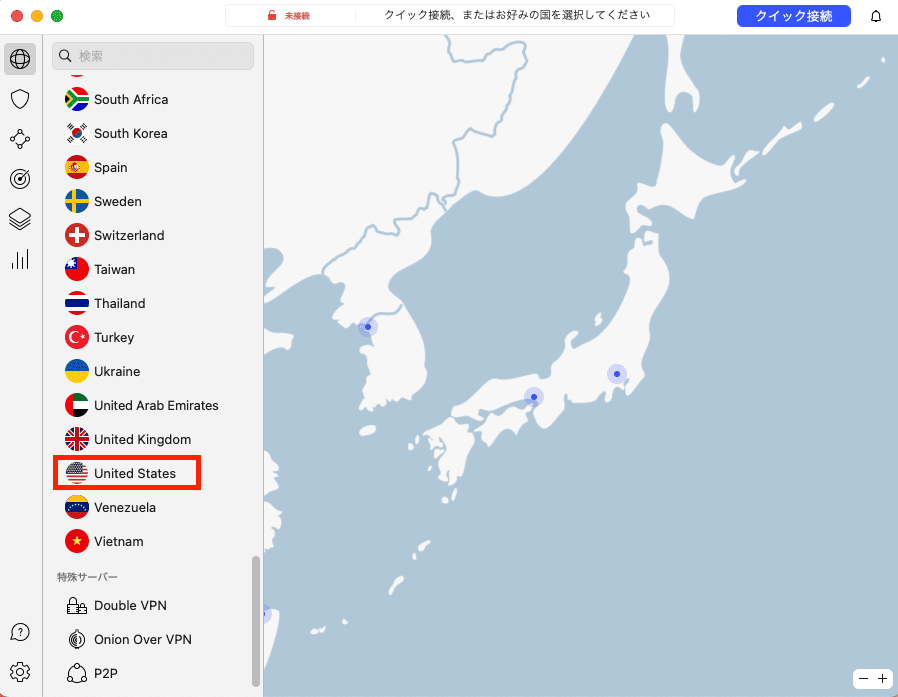Click the Sweden flag icon
This screenshot has width=898, height=697.
pyautogui.click(x=77, y=201)
